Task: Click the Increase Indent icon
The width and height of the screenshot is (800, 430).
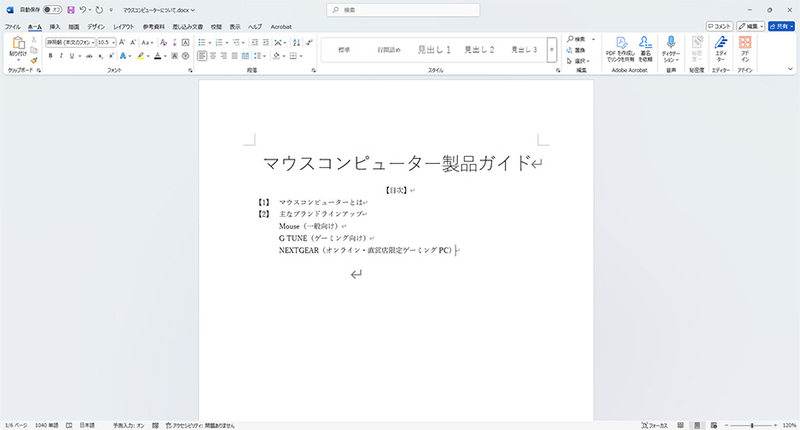Action: [265, 42]
